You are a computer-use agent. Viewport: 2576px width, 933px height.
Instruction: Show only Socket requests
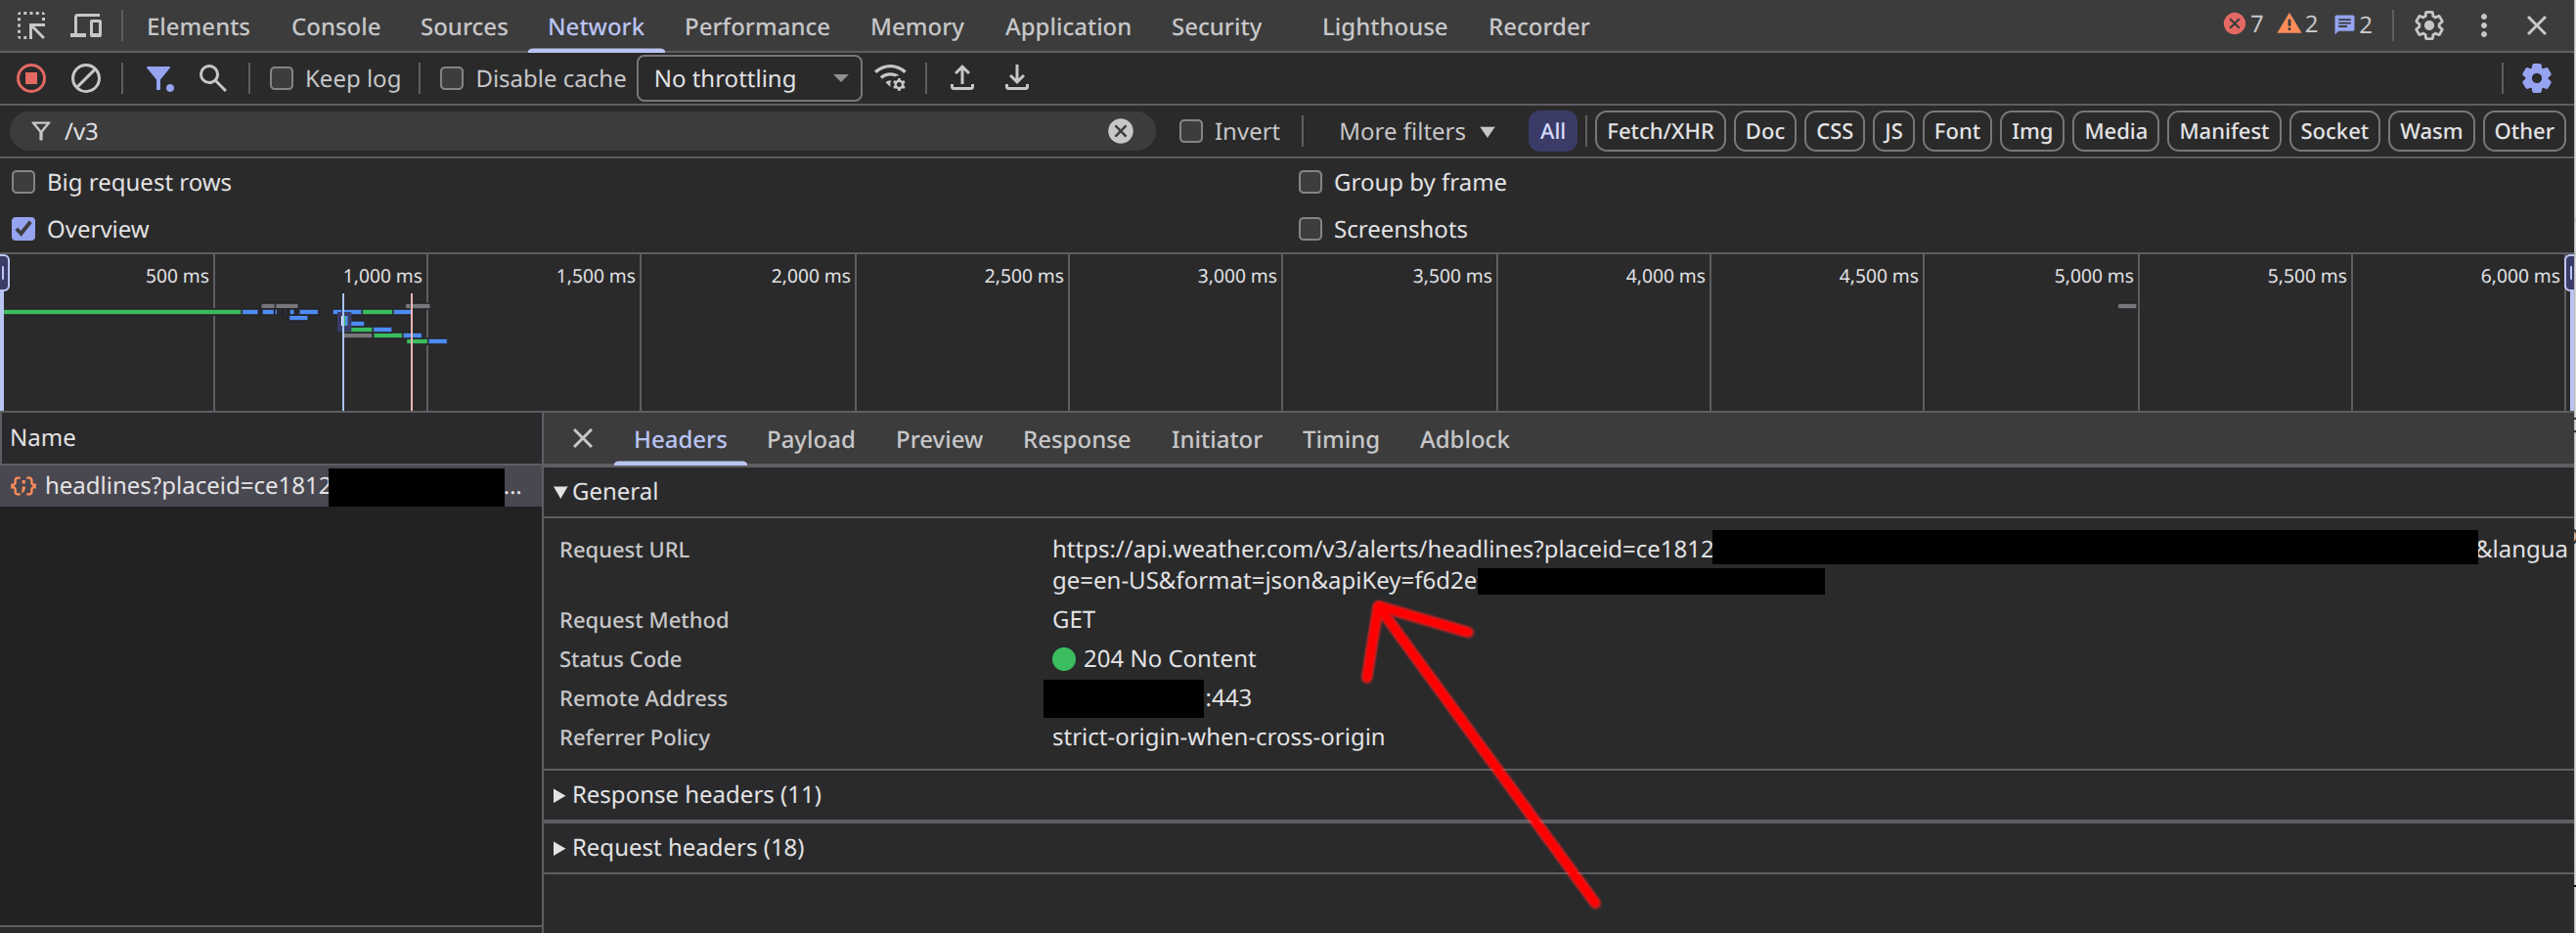pos(2334,131)
